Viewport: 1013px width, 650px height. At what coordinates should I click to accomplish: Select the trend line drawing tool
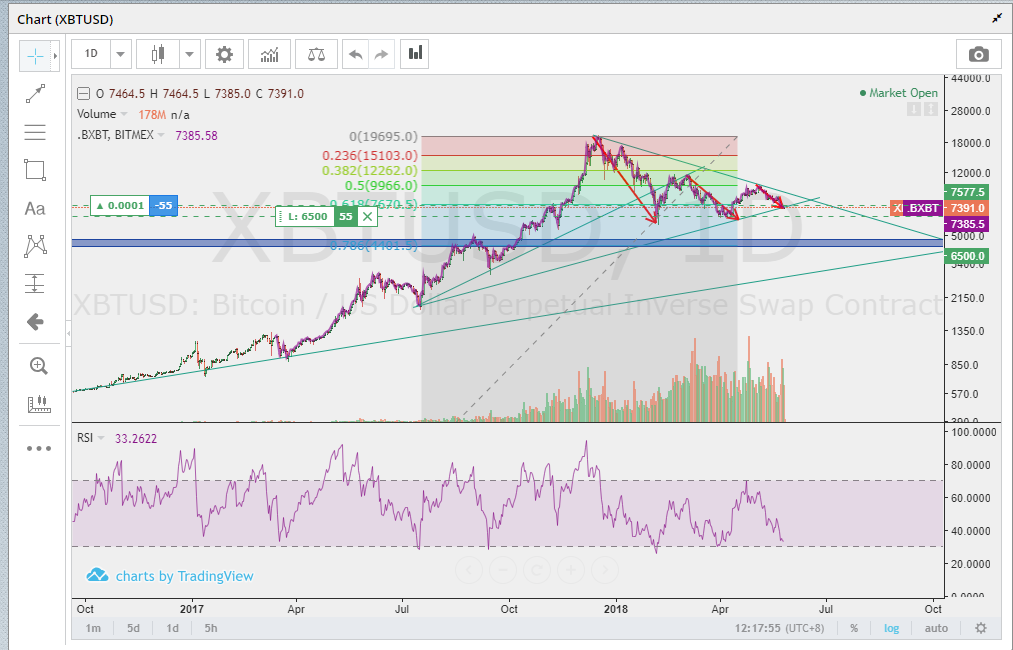(36, 94)
